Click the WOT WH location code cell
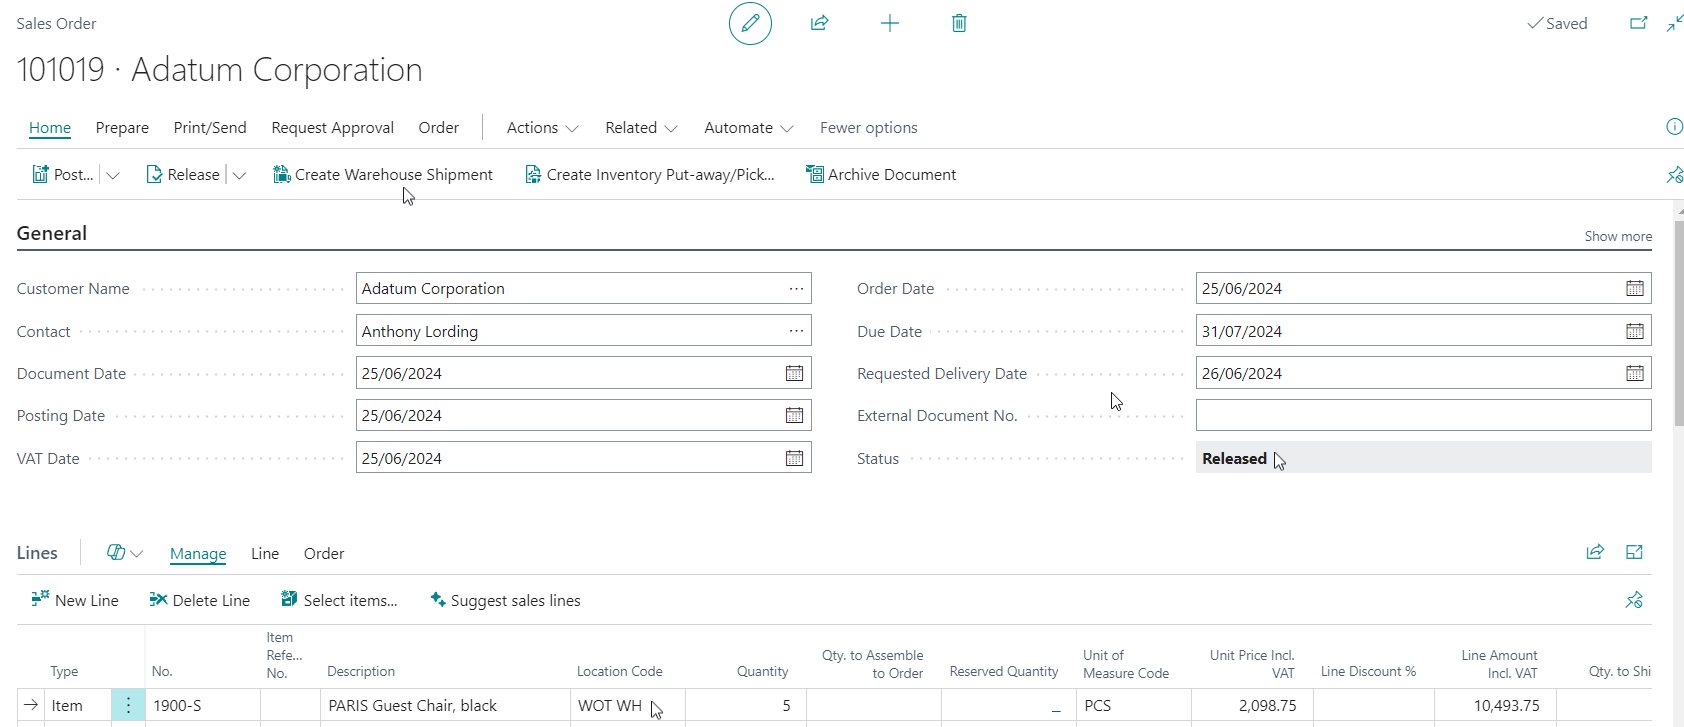Screen dimensions: 1684x727 [x=627, y=705]
